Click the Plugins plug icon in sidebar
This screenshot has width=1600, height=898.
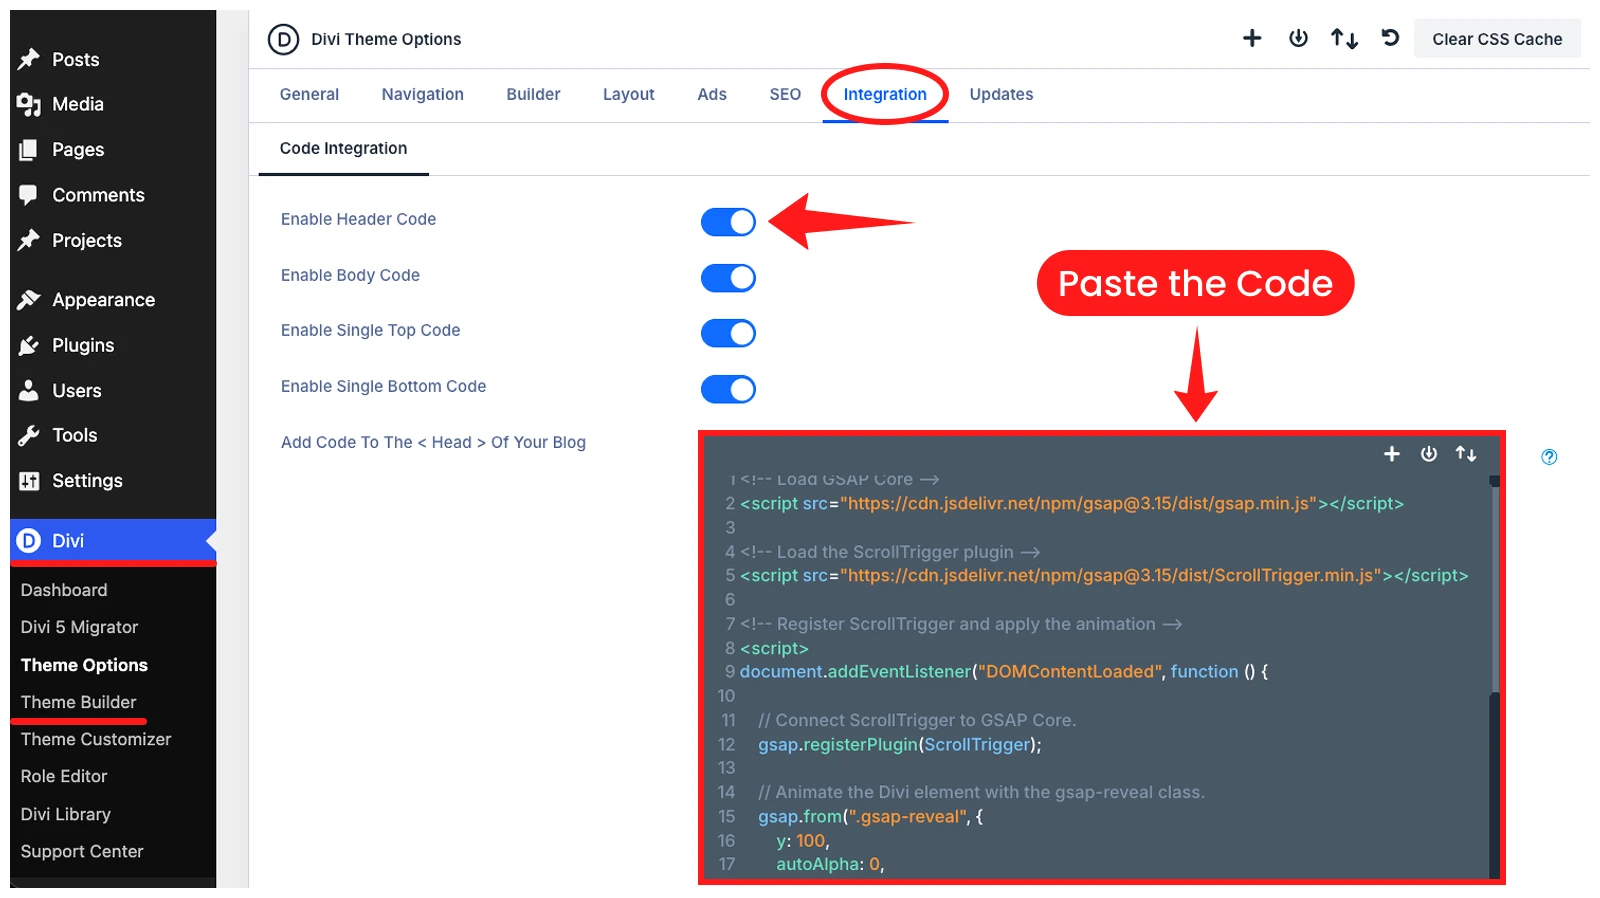[x=29, y=345]
